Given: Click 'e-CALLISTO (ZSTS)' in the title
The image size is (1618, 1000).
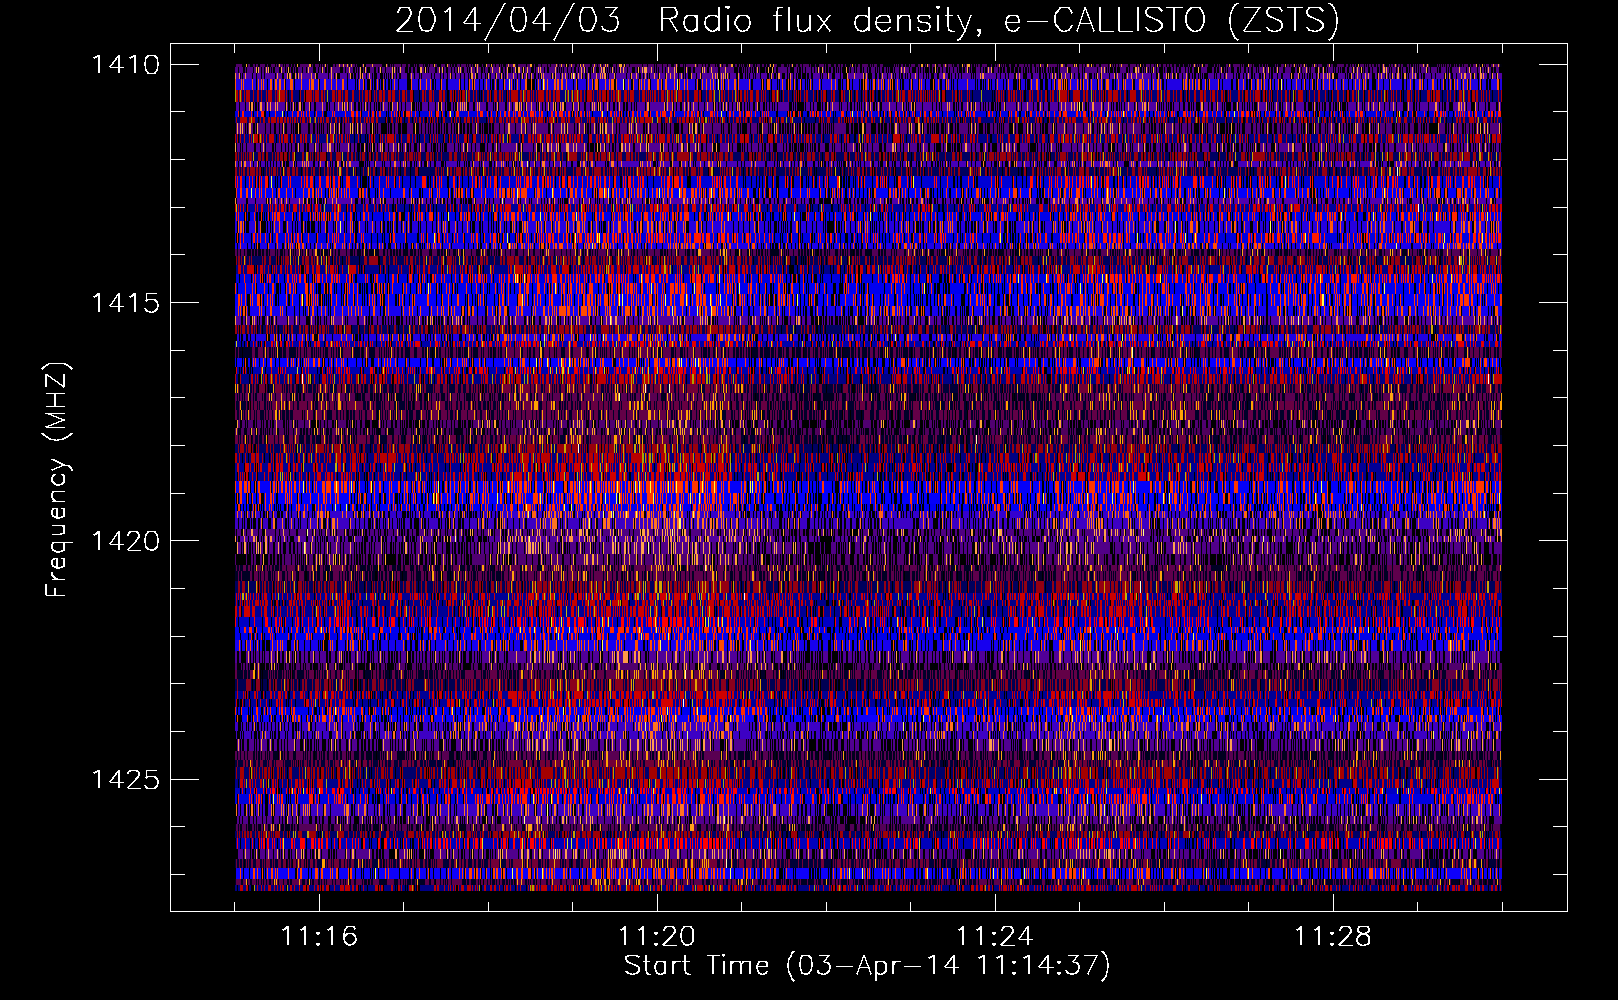Looking at the screenshot, I should coord(1171,21).
